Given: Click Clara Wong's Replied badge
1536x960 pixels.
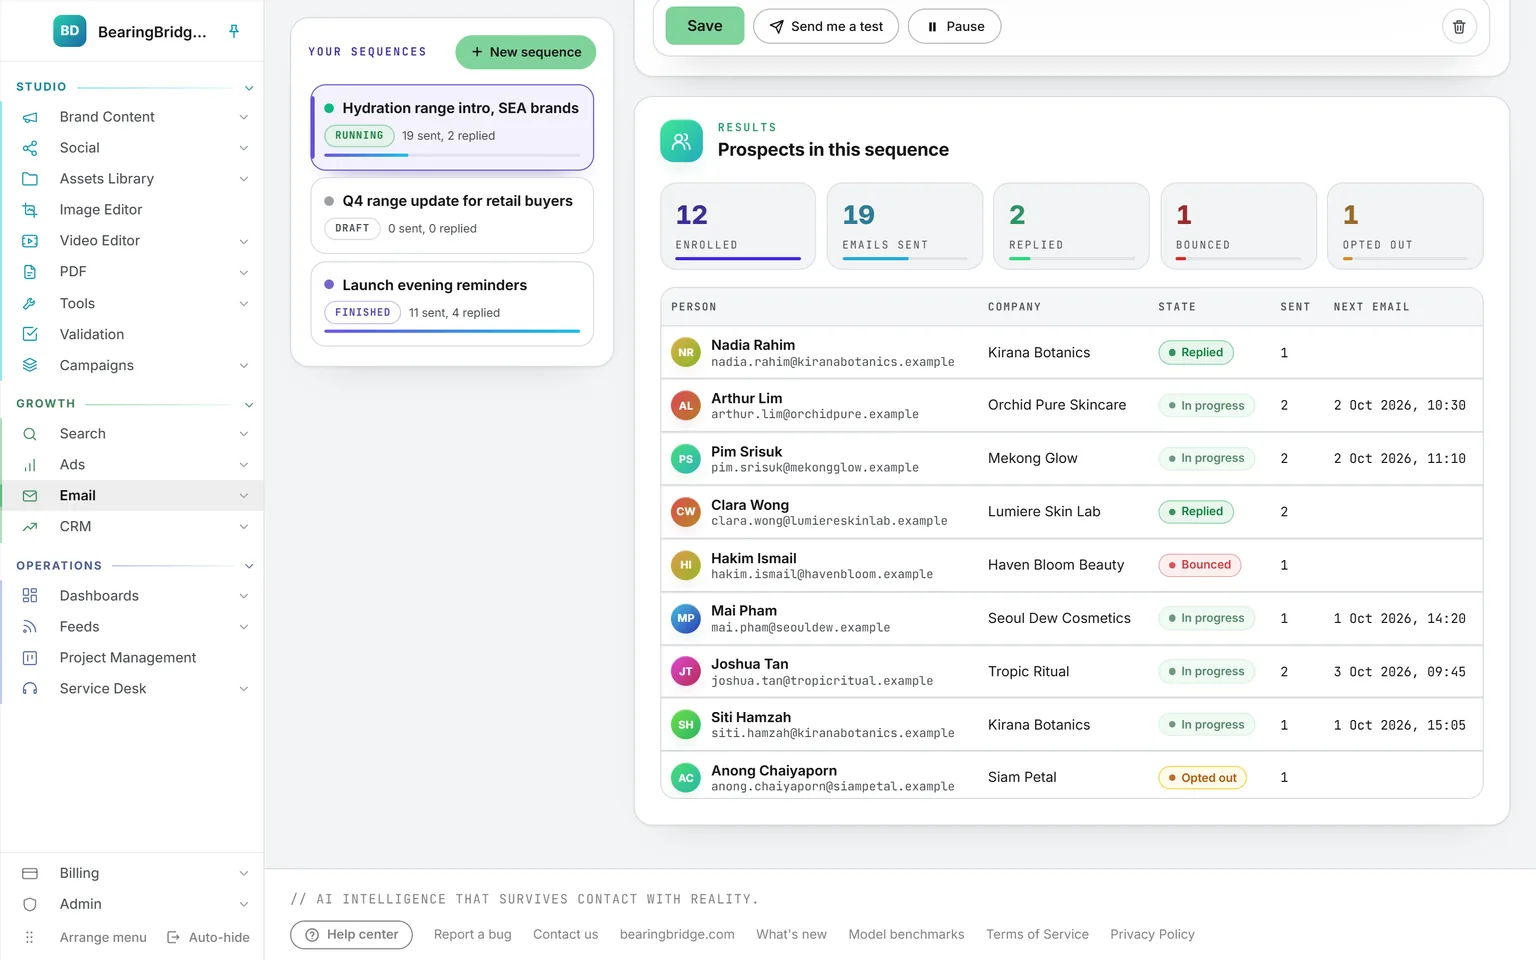Looking at the screenshot, I should coord(1196,512).
